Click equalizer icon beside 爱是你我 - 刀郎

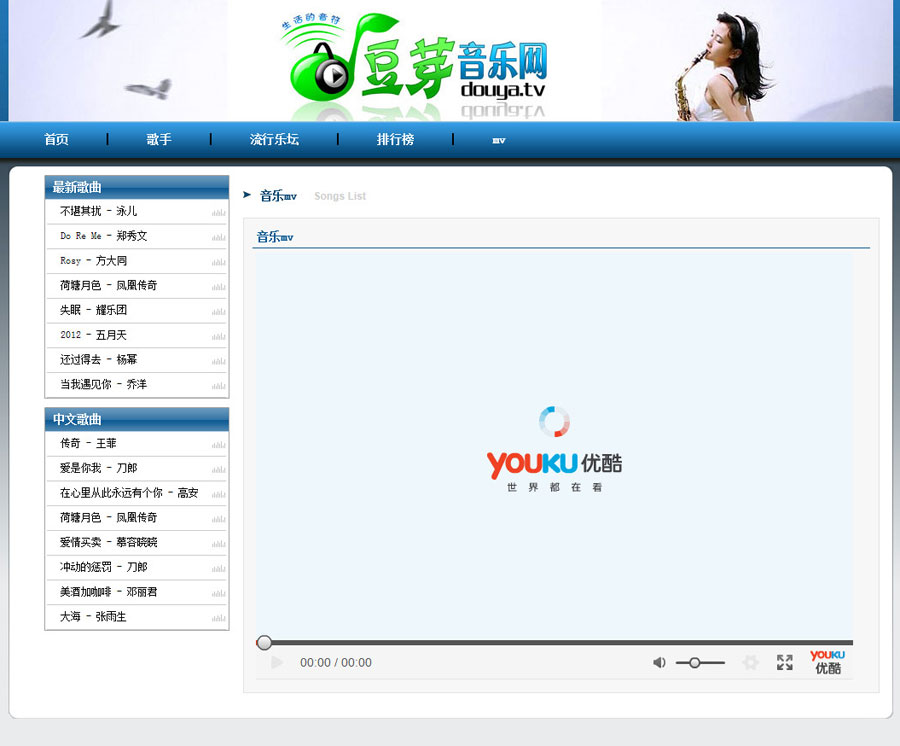click(x=219, y=469)
